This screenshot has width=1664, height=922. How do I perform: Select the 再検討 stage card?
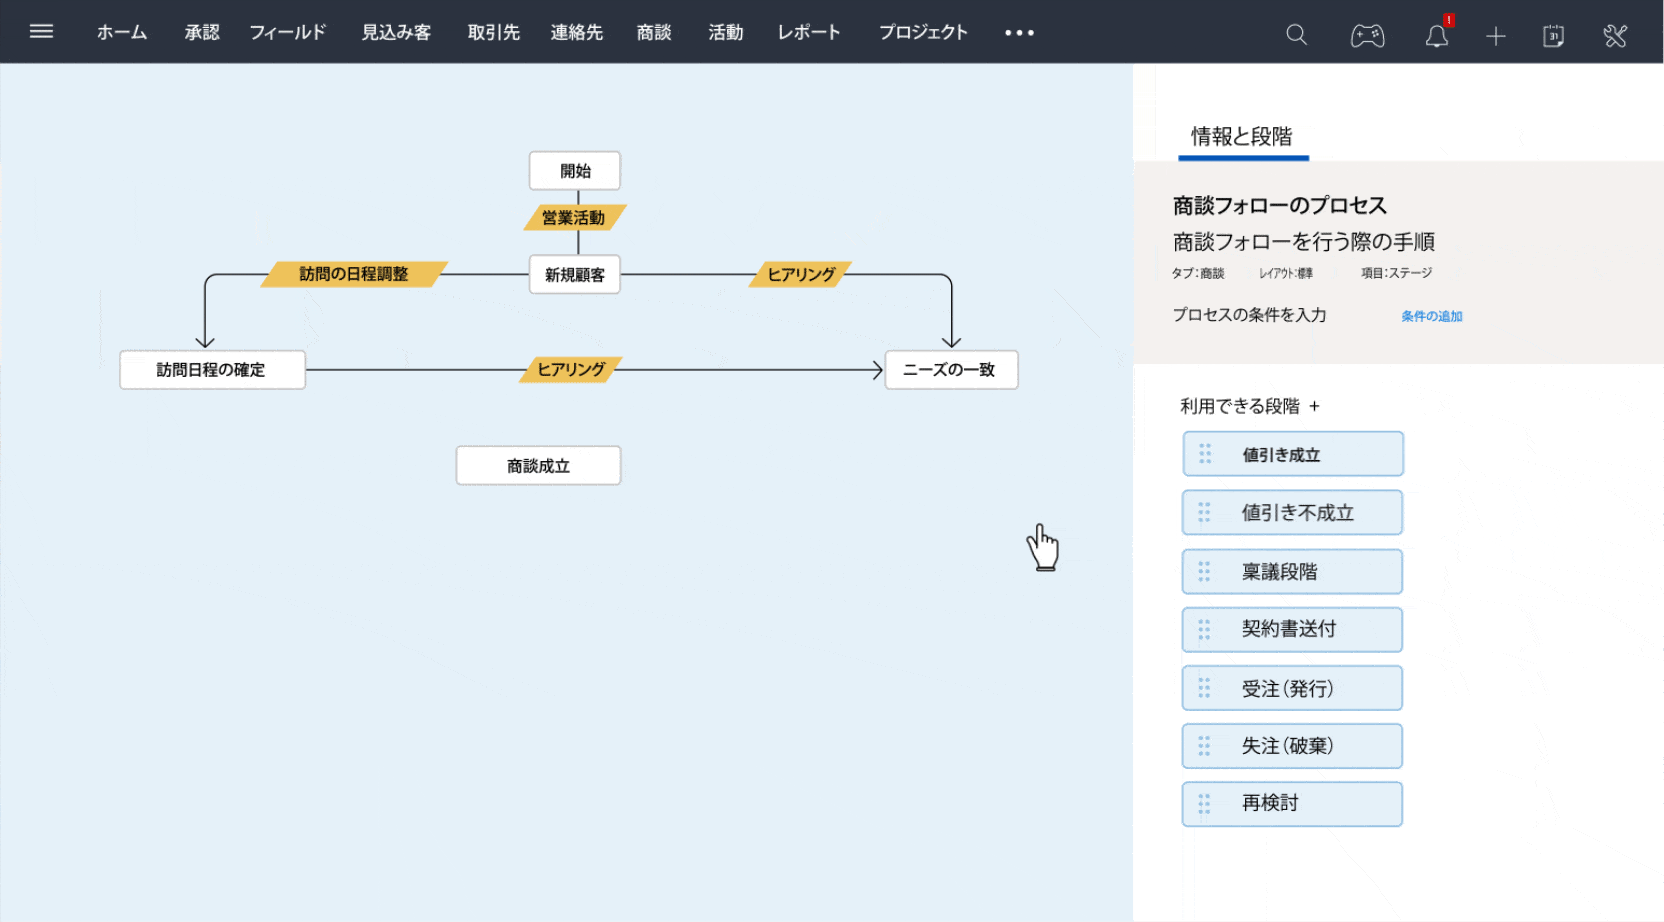[x=1293, y=804]
